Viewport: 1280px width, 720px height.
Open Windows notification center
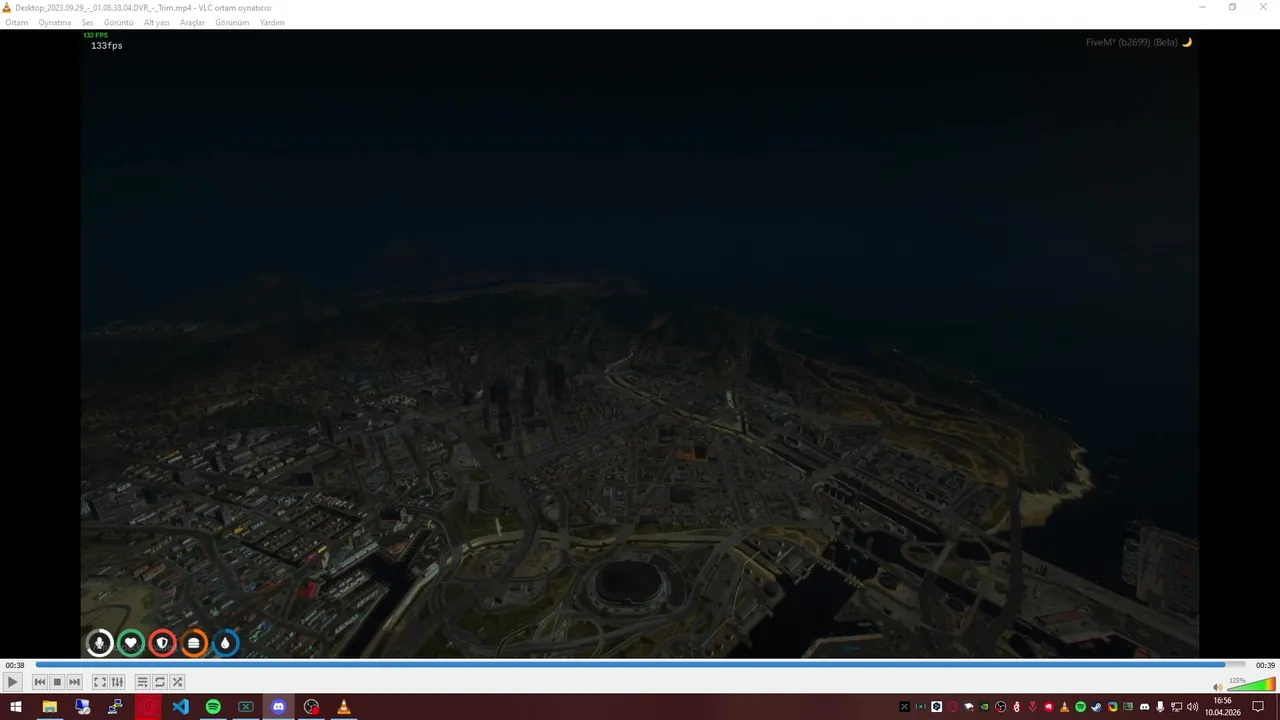1258,707
